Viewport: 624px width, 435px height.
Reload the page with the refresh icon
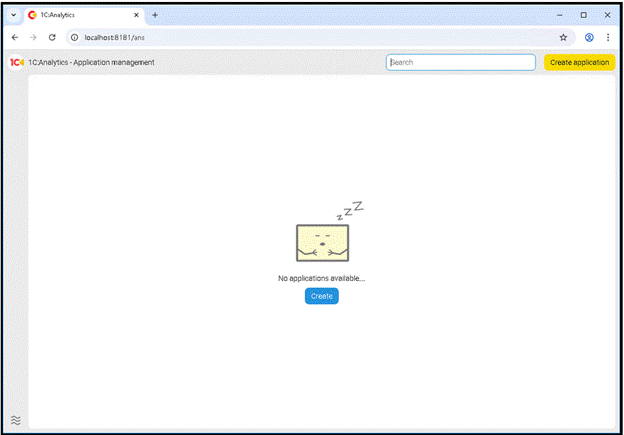pyautogui.click(x=52, y=37)
